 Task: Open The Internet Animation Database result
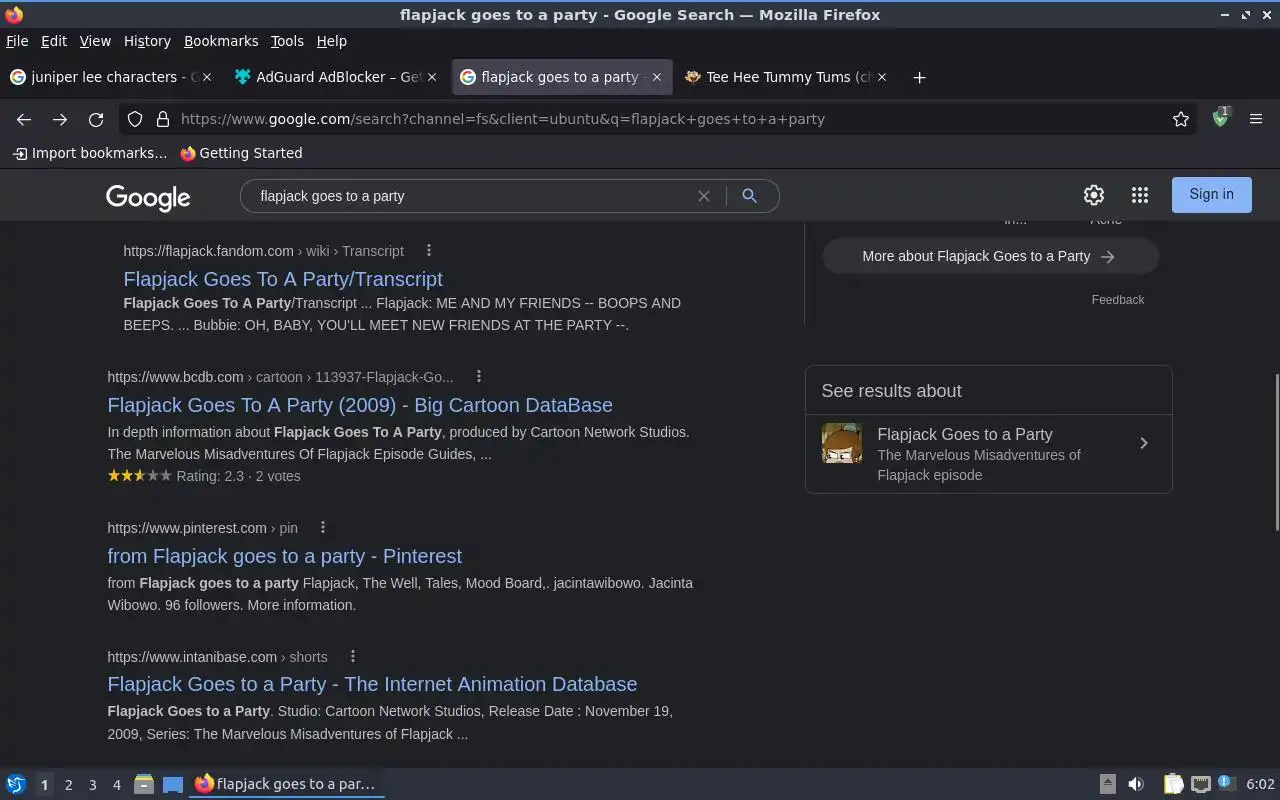(372, 684)
